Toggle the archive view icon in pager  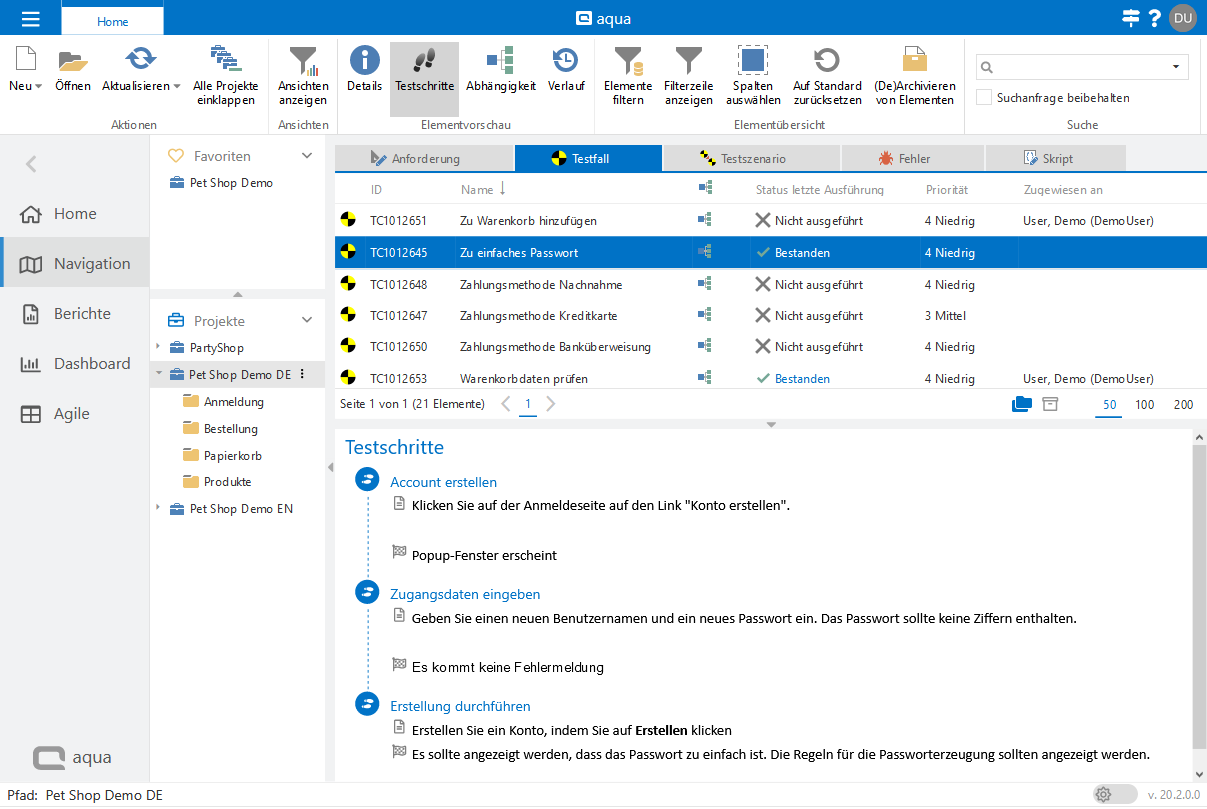[x=1050, y=404]
